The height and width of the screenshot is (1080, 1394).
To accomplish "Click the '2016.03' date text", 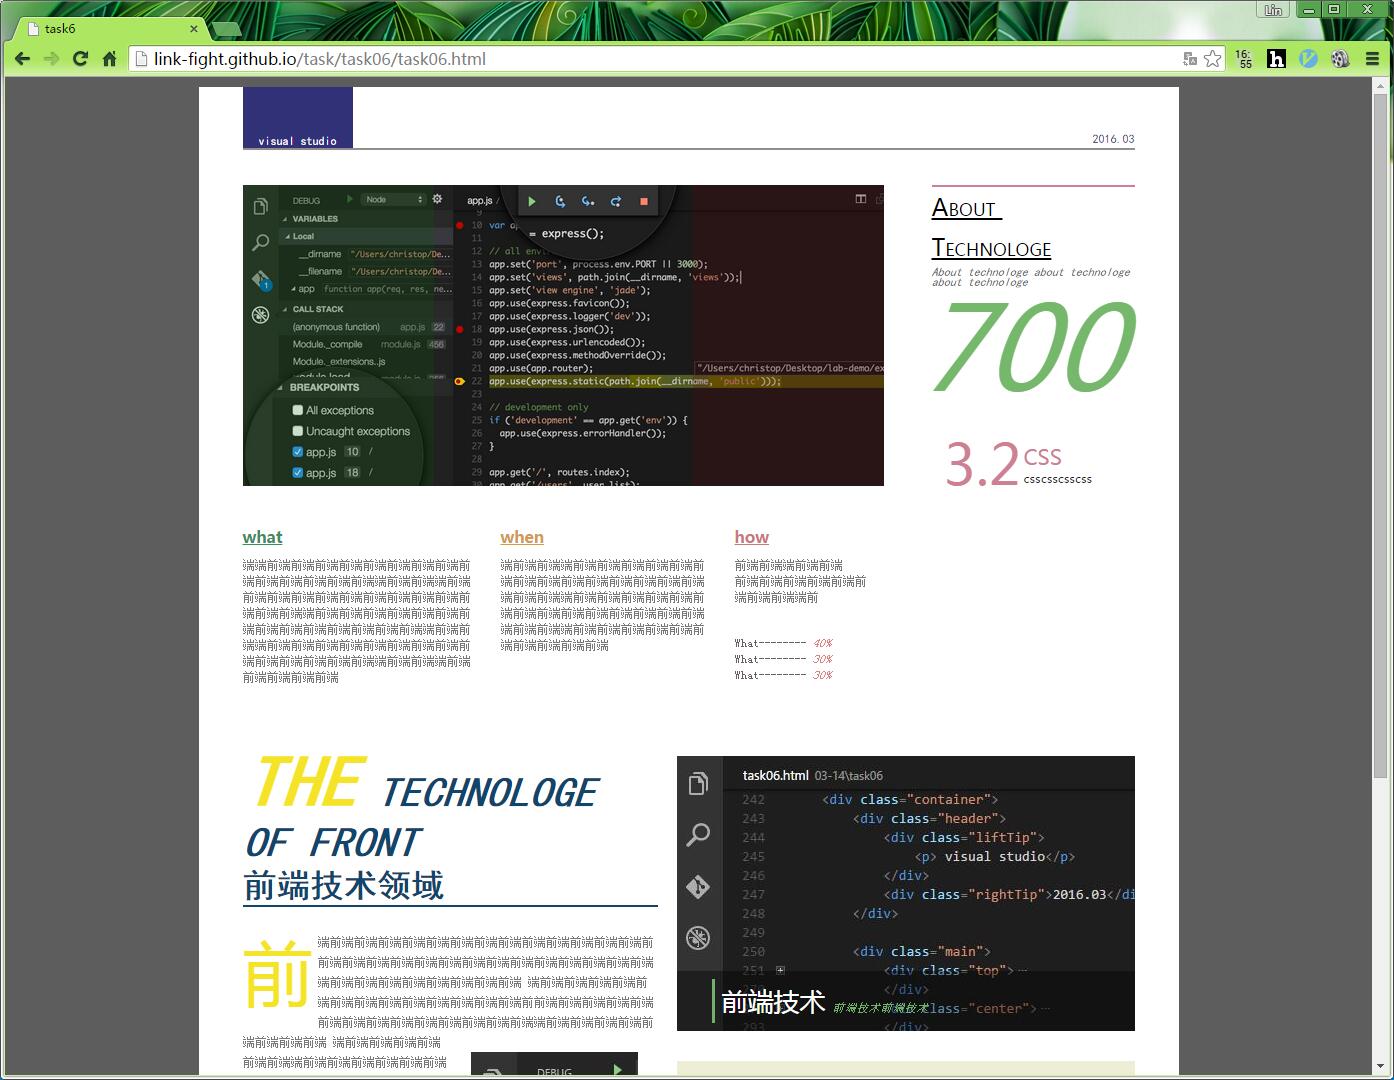I will [x=1113, y=139].
